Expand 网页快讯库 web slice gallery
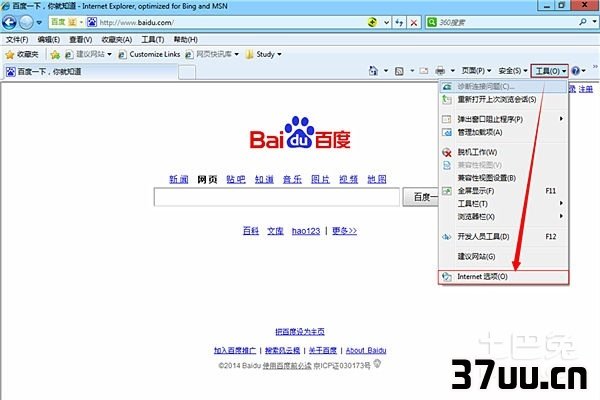600x400 pixels. [212, 54]
